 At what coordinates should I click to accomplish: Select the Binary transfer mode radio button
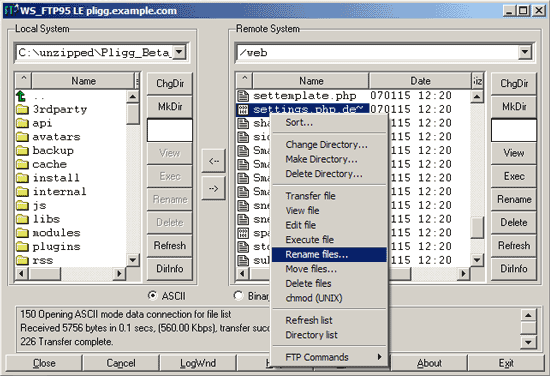tap(238, 296)
